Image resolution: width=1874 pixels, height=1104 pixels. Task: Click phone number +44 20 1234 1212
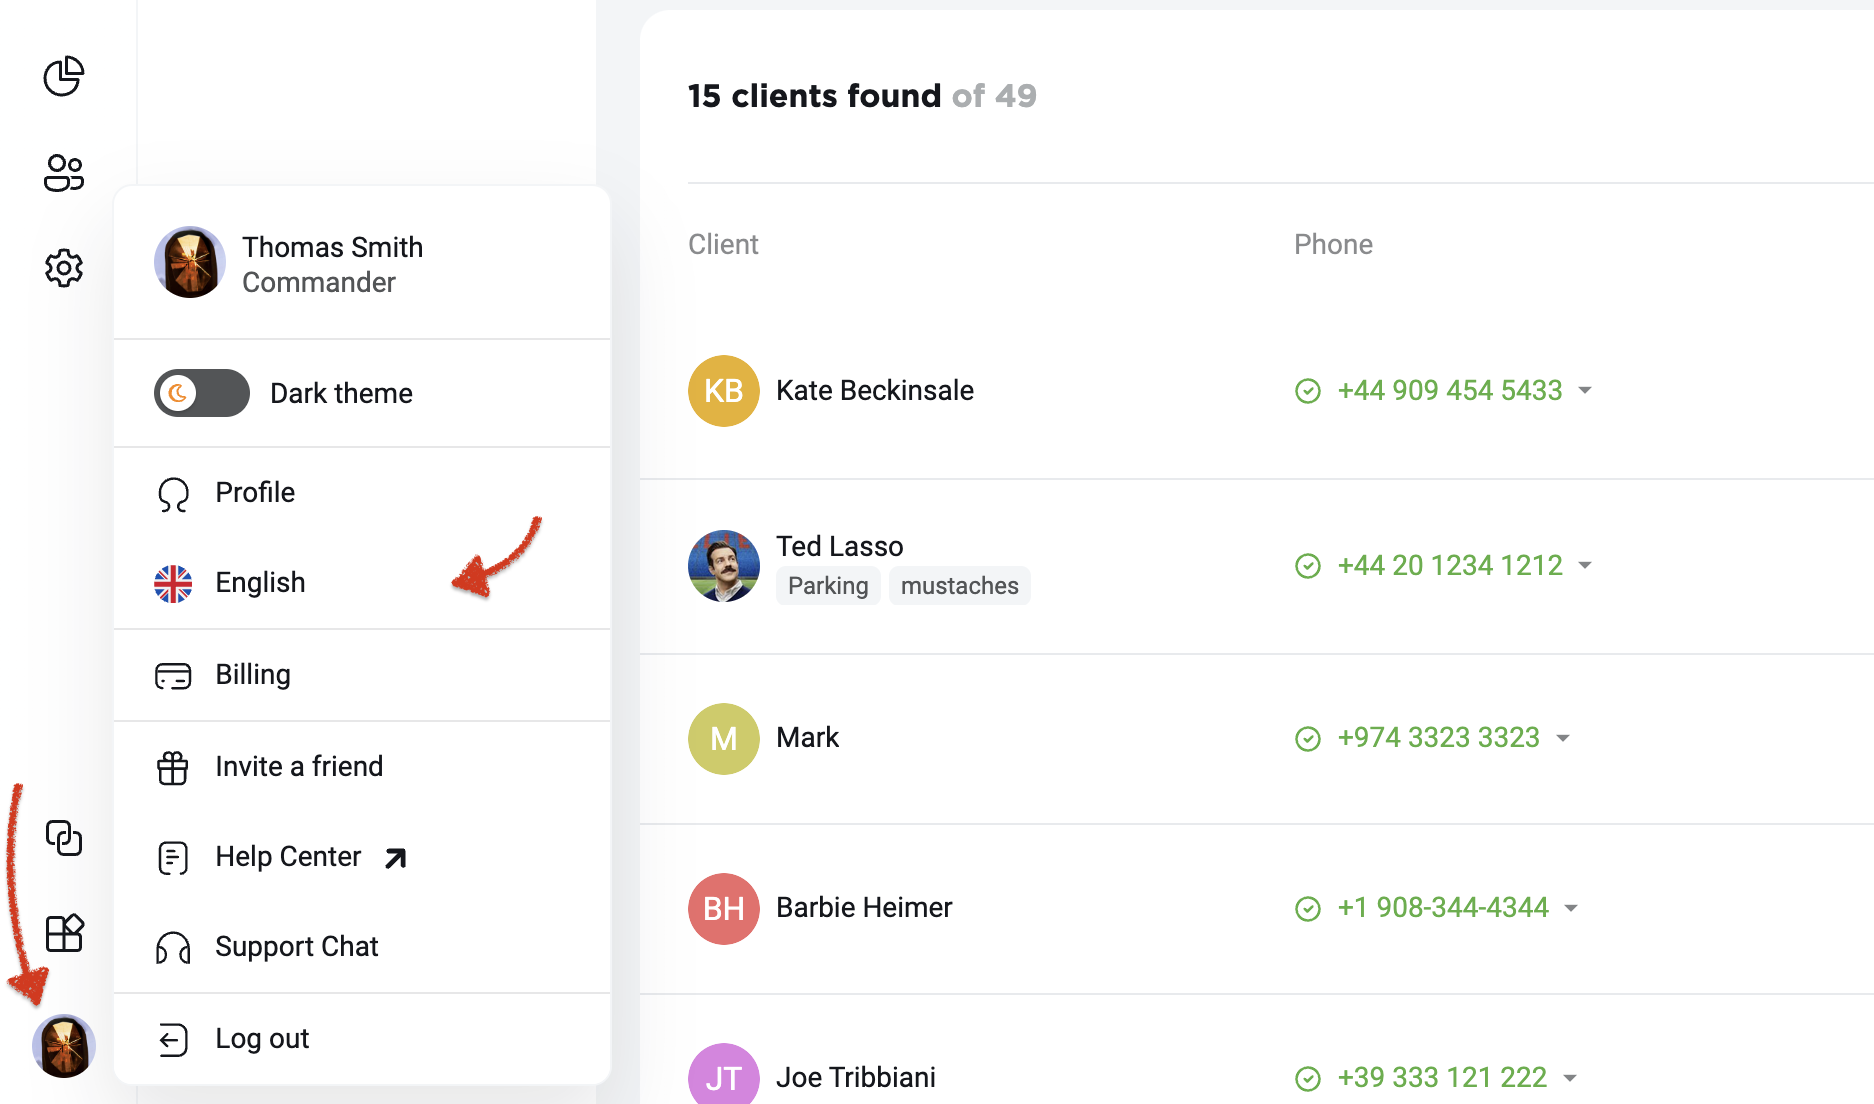click(1450, 565)
